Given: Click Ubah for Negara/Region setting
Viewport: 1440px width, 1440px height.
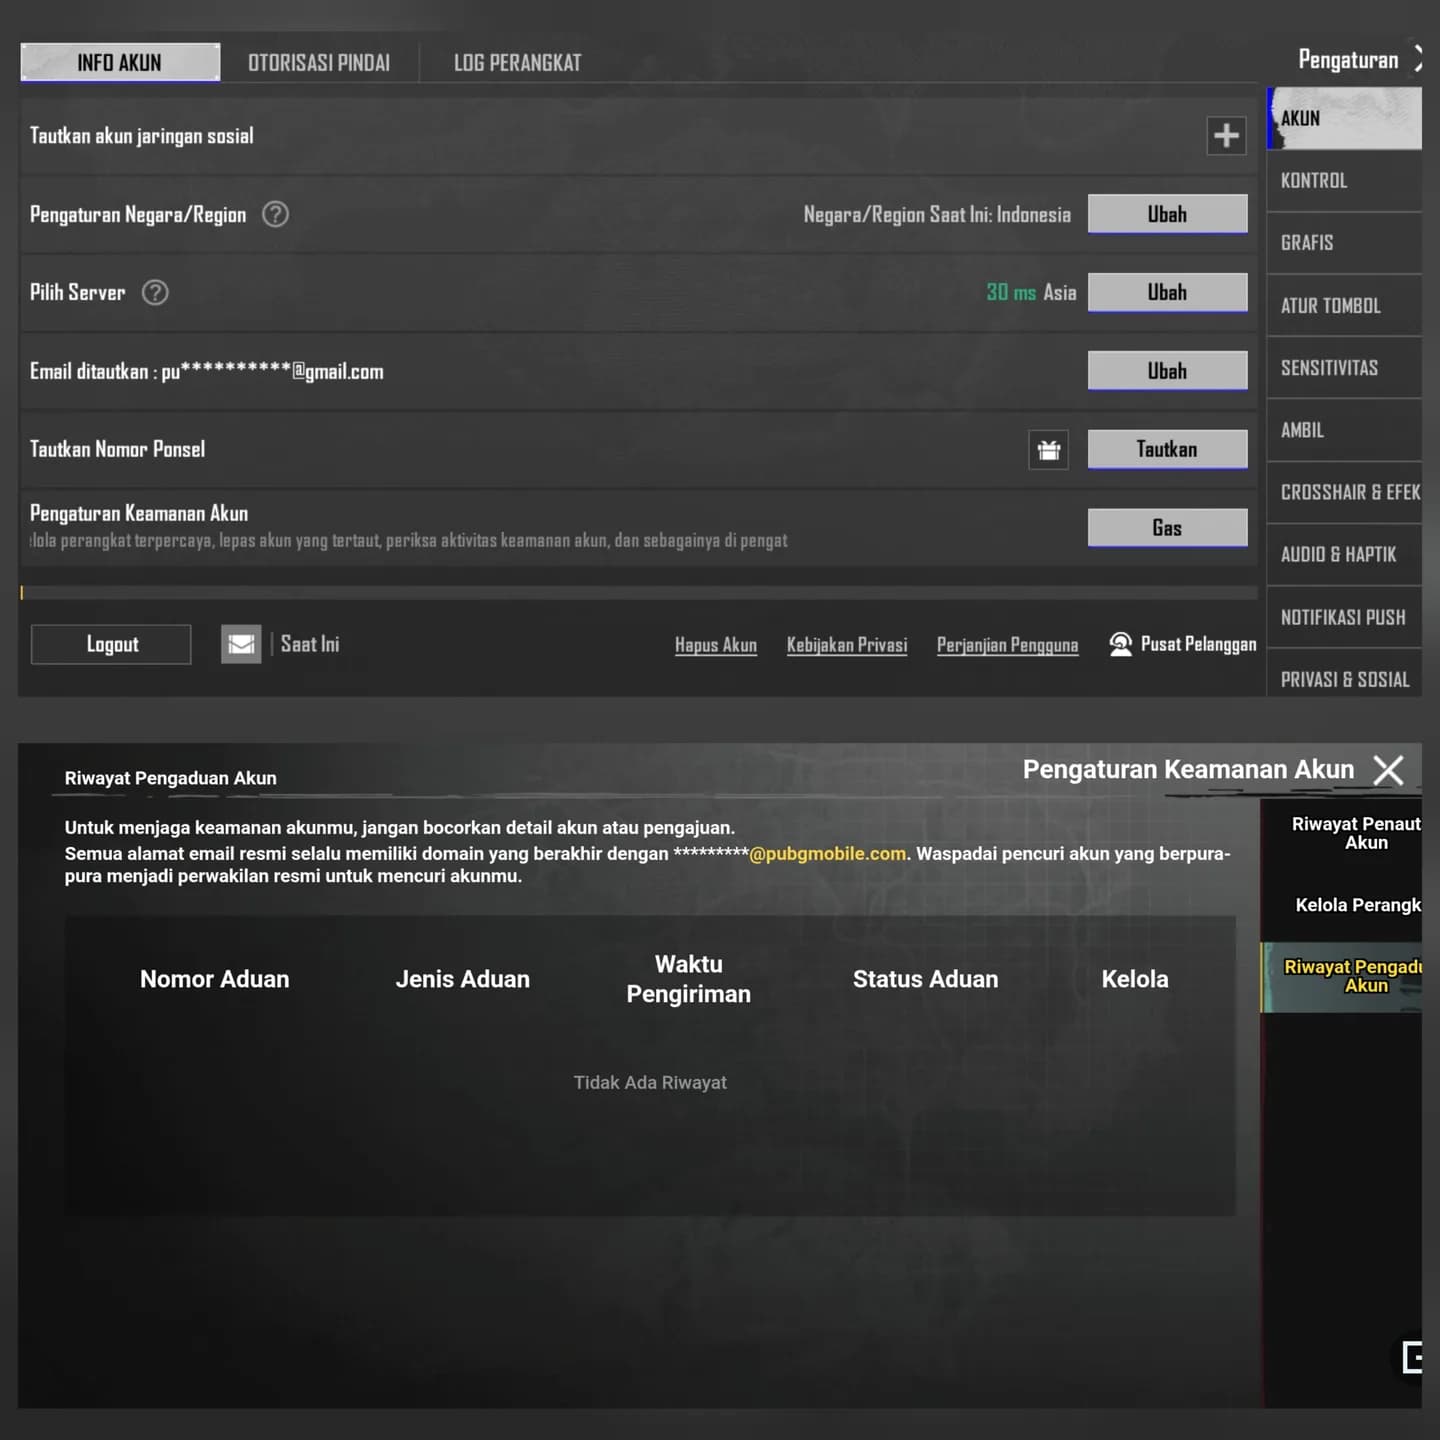Looking at the screenshot, I should click(1167, 214).
